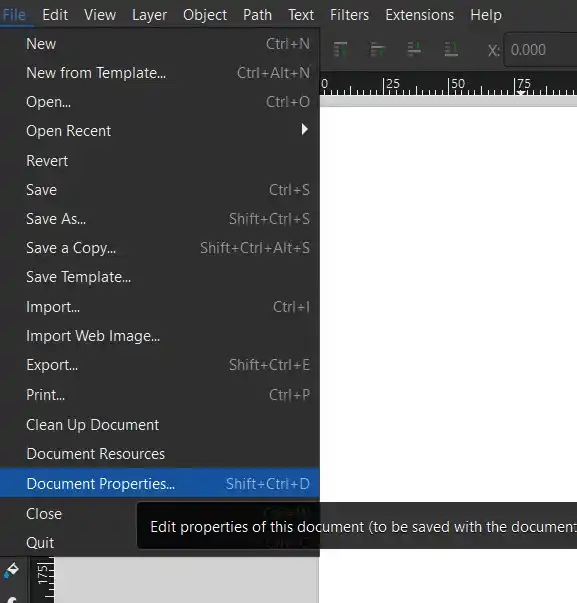Choose Close in the File menu
Viewport: 577px width, 603px height.
(x=44, y=514)
